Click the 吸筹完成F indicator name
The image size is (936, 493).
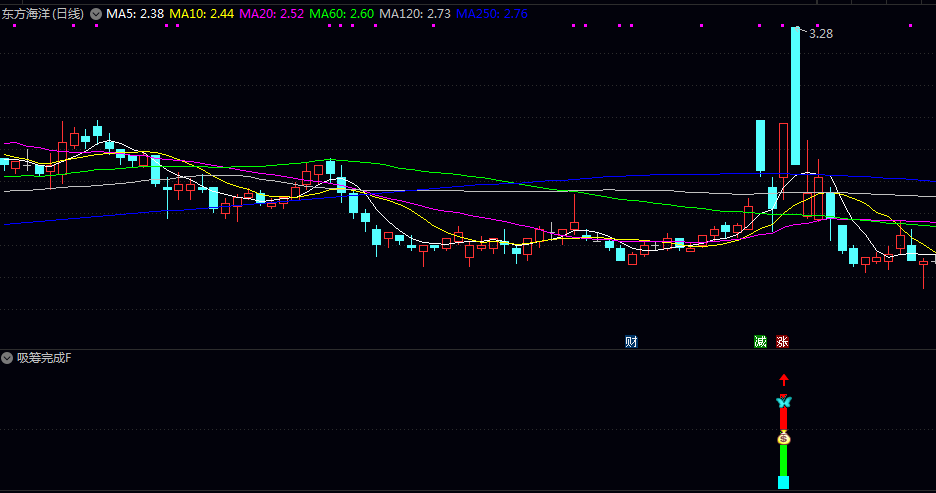[44, 358]
